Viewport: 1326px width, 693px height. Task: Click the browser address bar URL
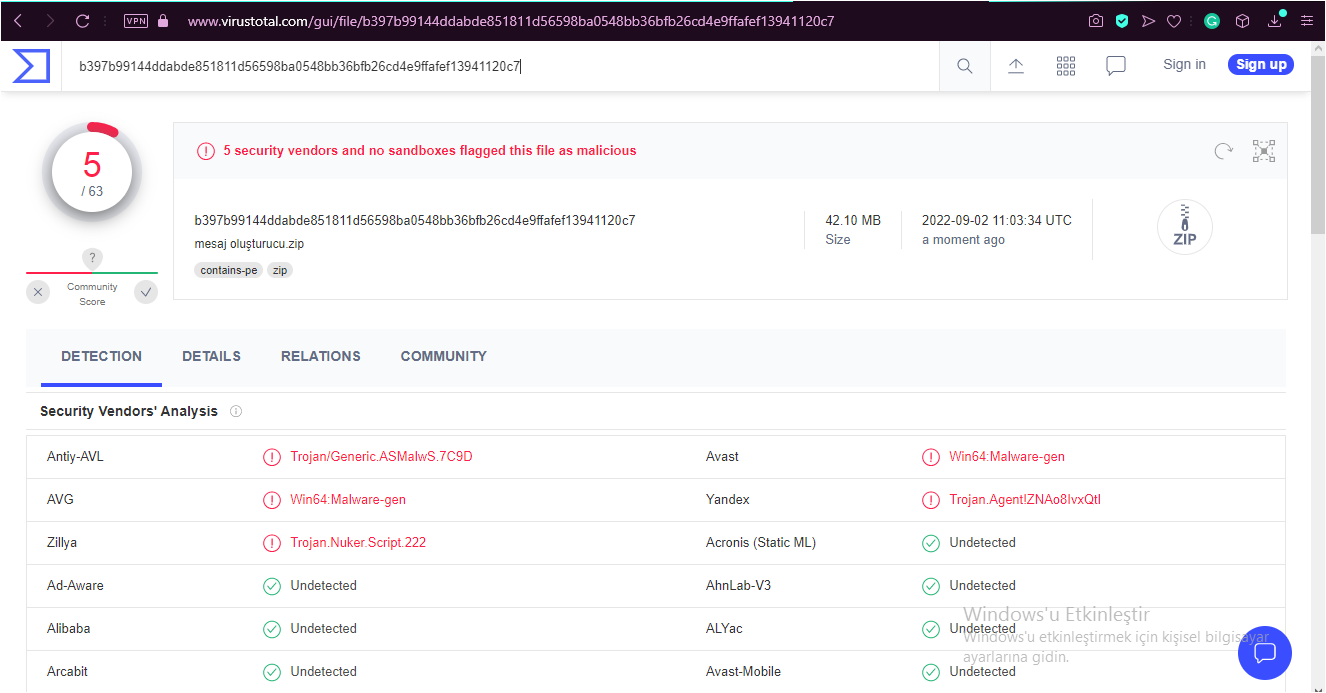click(x=511, y=20)
